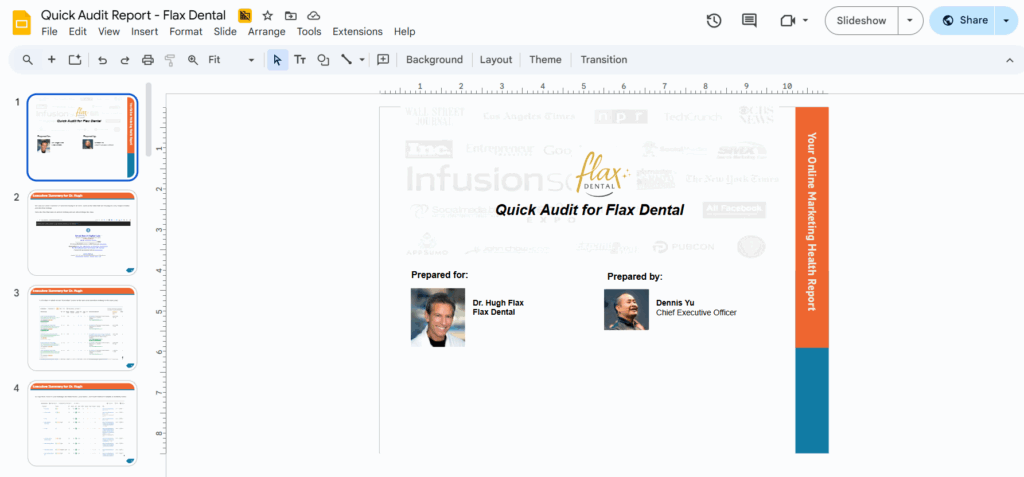Click the orange sidebar banner on slide
1024x477 pixels.
(811, 226)
